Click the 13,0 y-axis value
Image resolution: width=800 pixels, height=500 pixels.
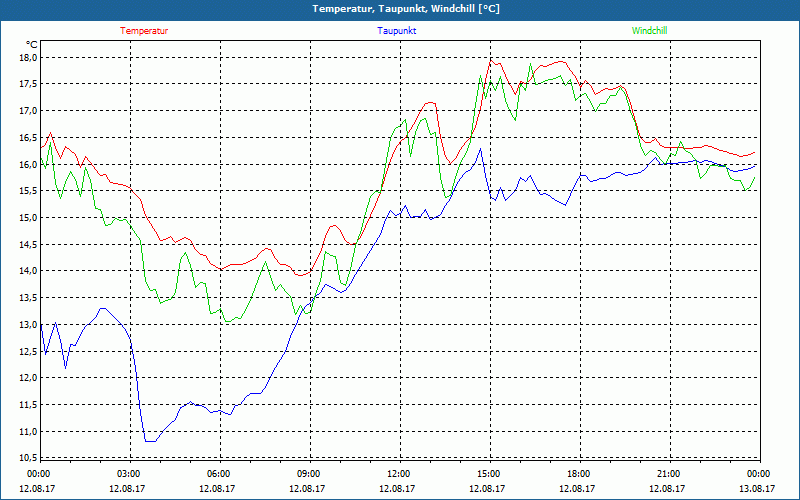28,324
